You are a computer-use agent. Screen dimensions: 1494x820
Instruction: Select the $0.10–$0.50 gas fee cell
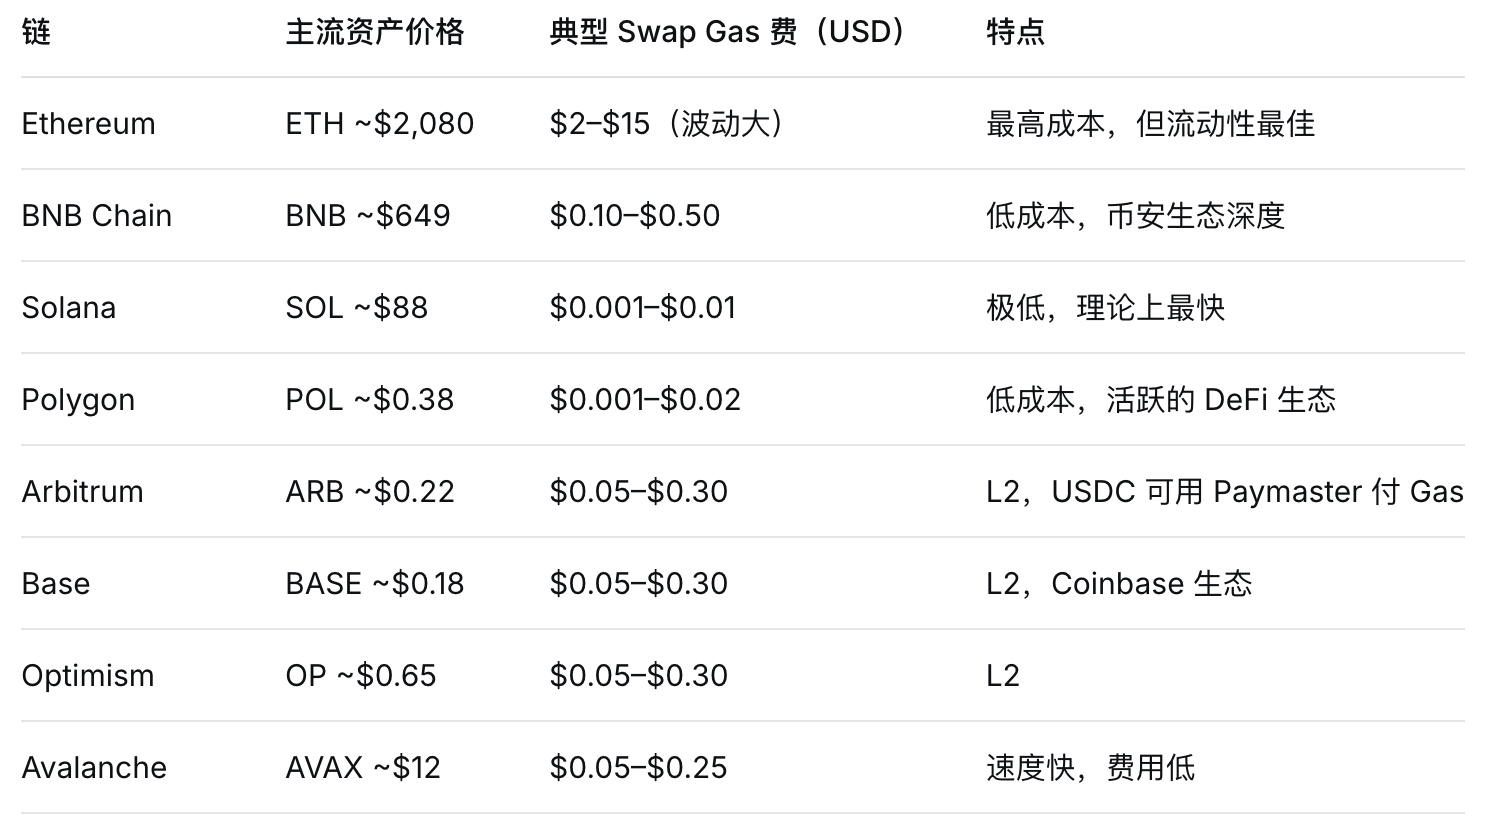pyautogui.click(x=635, y=216)
